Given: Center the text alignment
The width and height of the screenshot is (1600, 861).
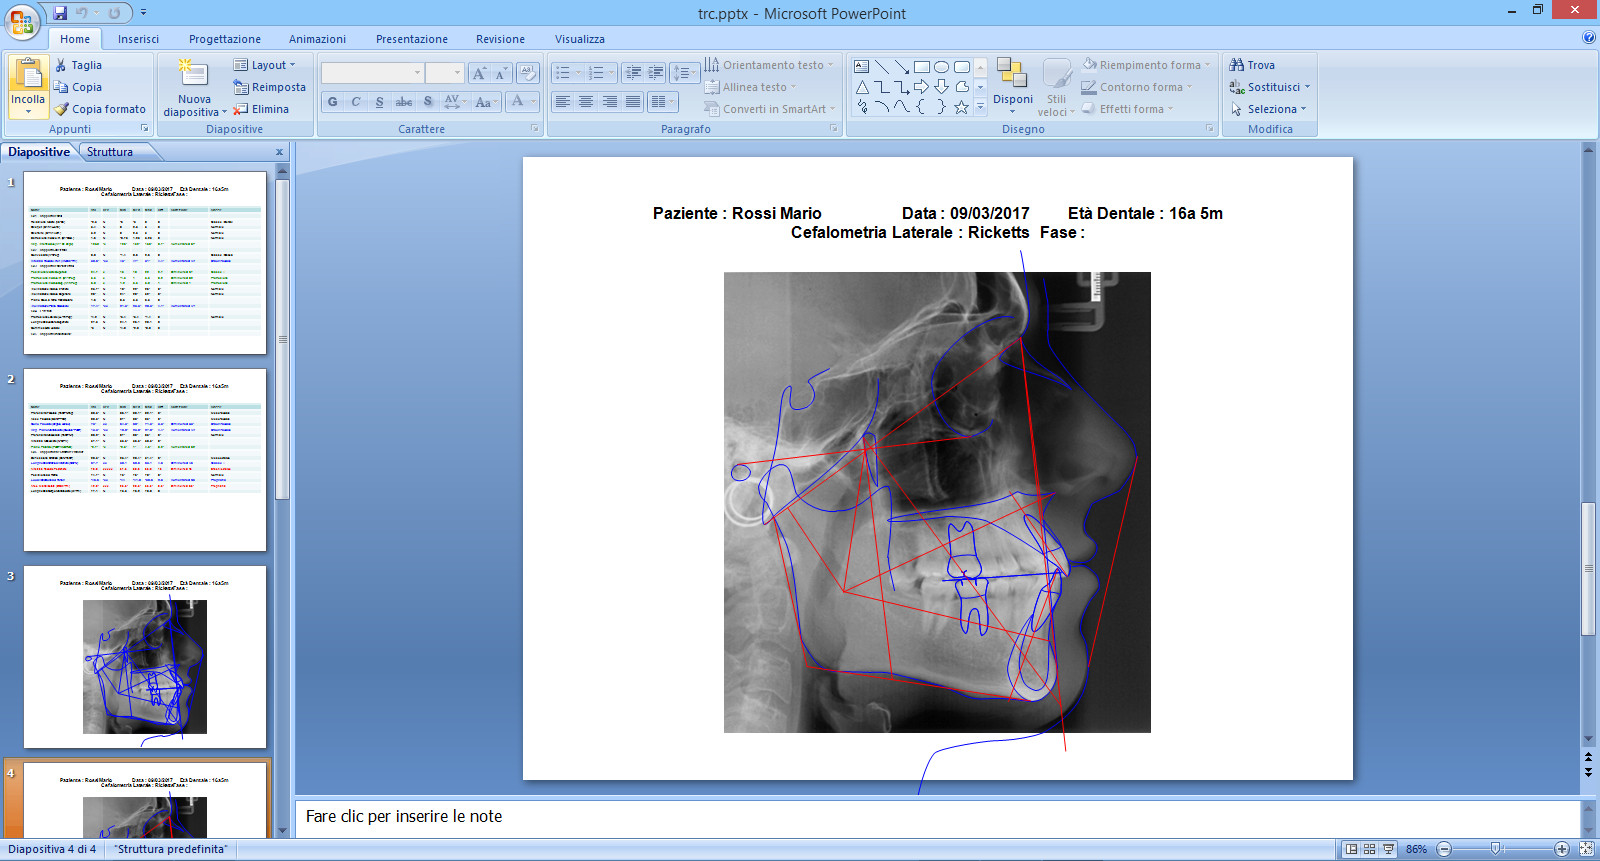Looking at the screenshot, I should 586,102.
